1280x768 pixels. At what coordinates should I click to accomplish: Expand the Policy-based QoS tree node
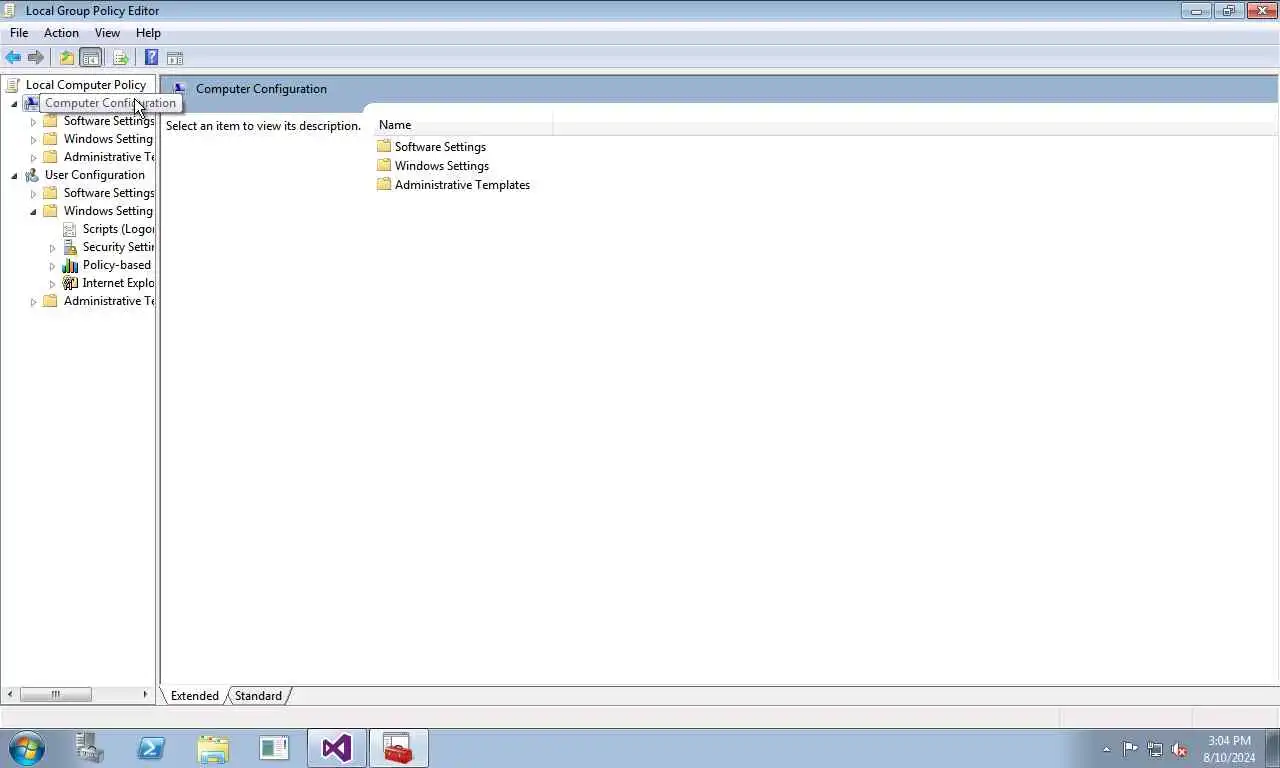[52, 266]
